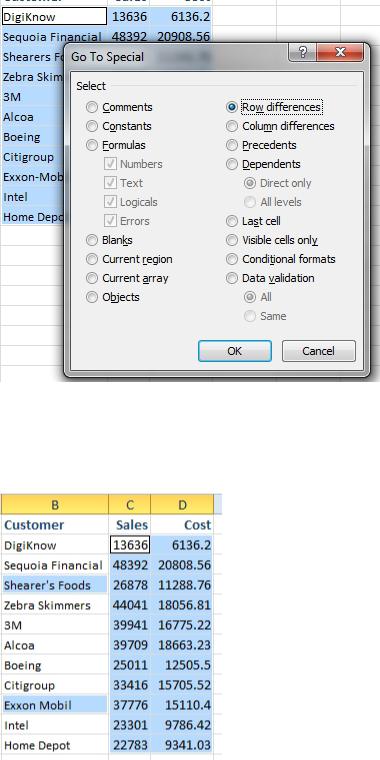Click the Zebra Skimmers cell in the lower sheet
380x760 pixels.
click(x=55, y=605)
